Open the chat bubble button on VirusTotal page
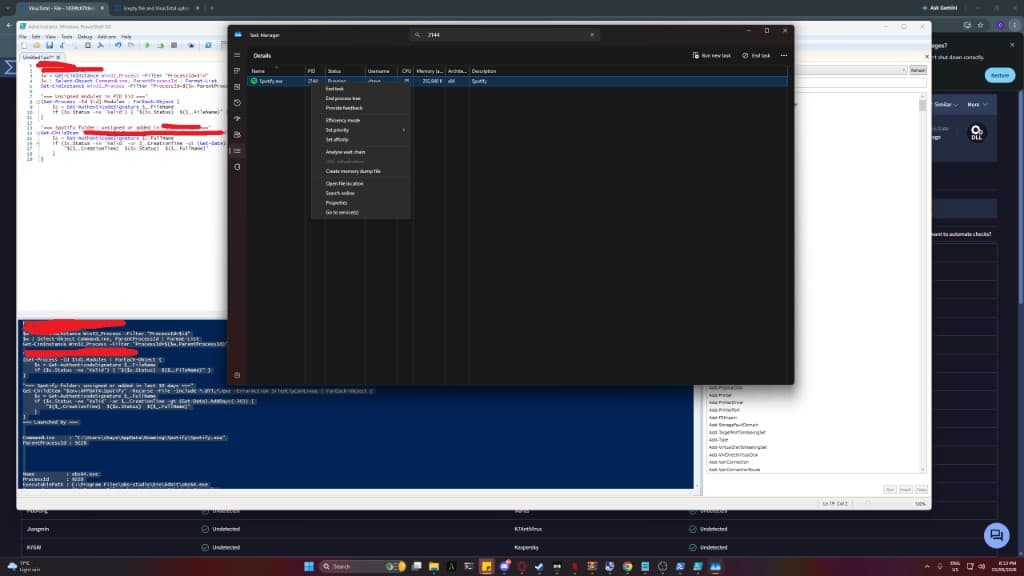1024x576 pixels. [997, 536]
